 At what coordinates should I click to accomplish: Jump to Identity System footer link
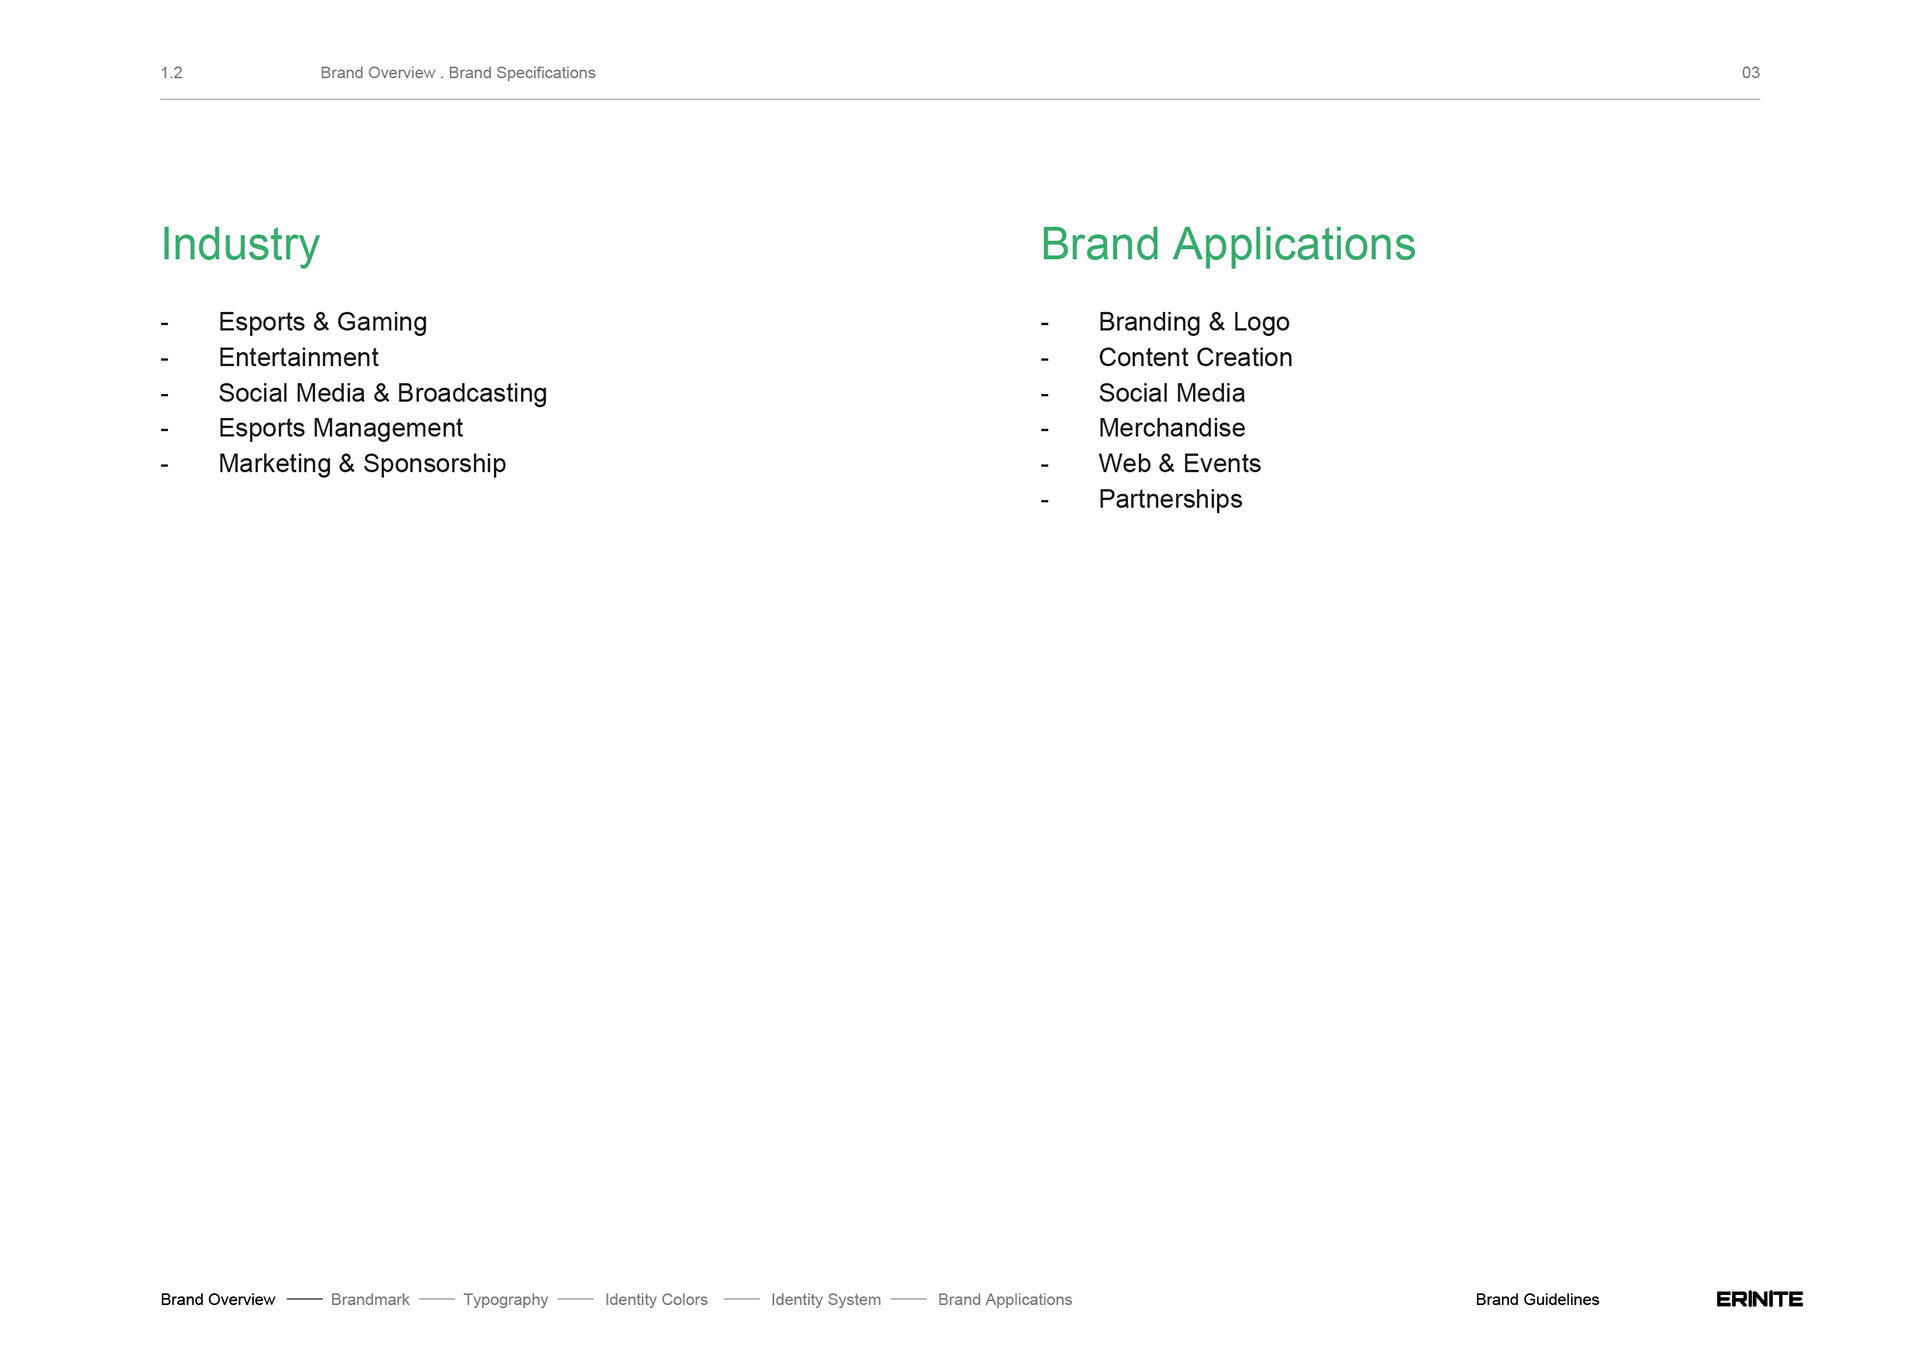[x=825, y=1299]
